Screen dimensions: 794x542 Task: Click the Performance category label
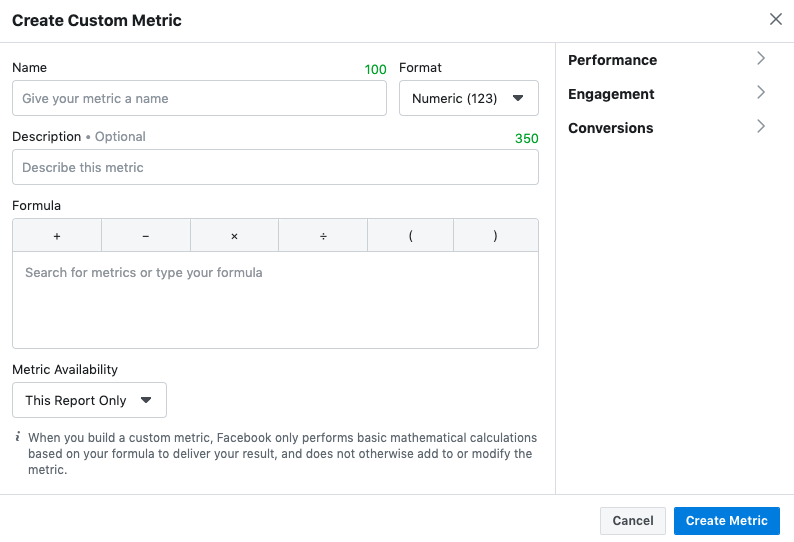click(x=612, y=60)
